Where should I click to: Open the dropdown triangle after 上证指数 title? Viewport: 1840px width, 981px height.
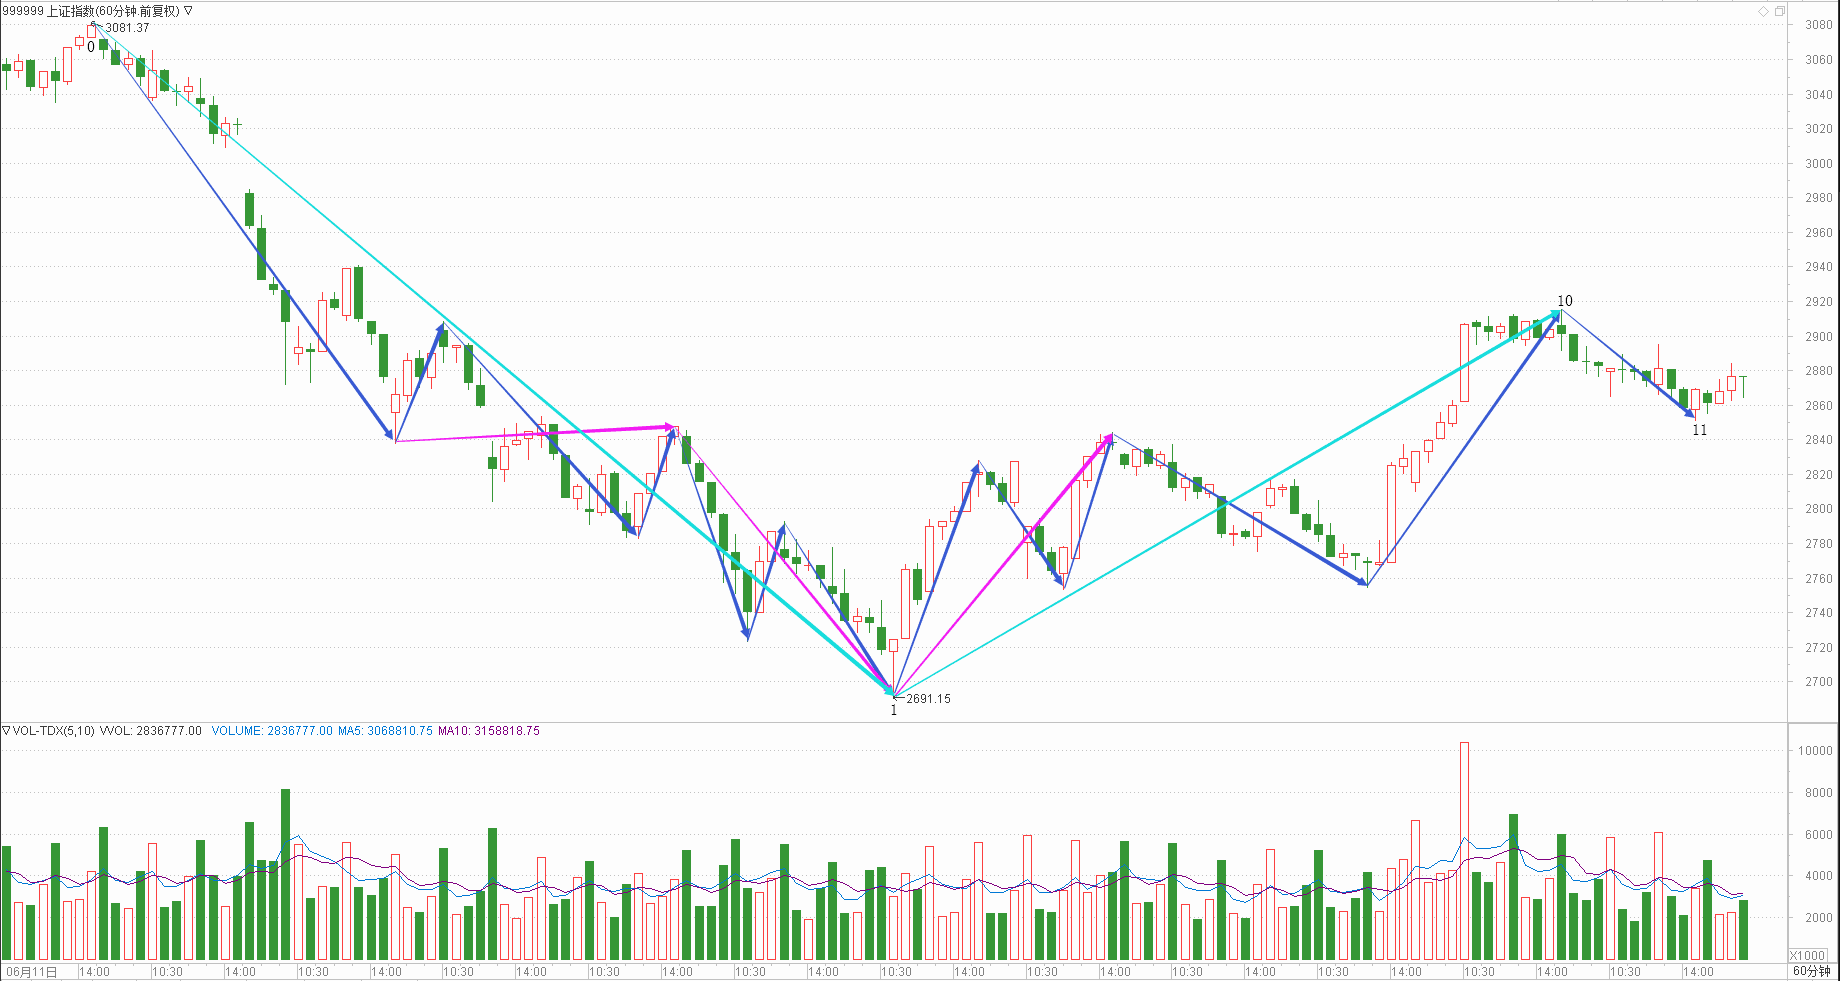click(x=189, y=11)
